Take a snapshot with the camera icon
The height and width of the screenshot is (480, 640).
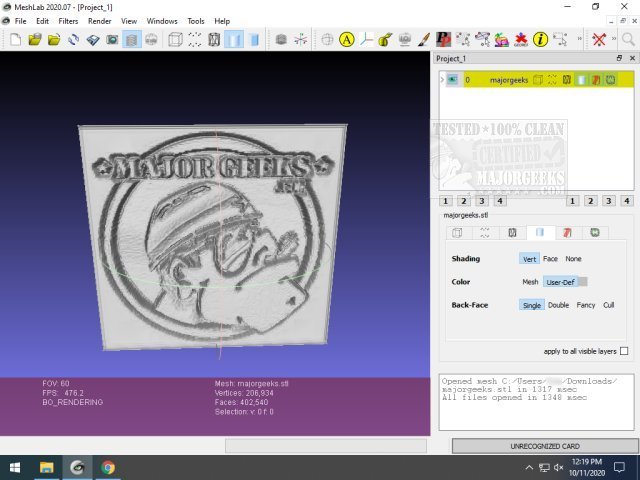(112, 40)
